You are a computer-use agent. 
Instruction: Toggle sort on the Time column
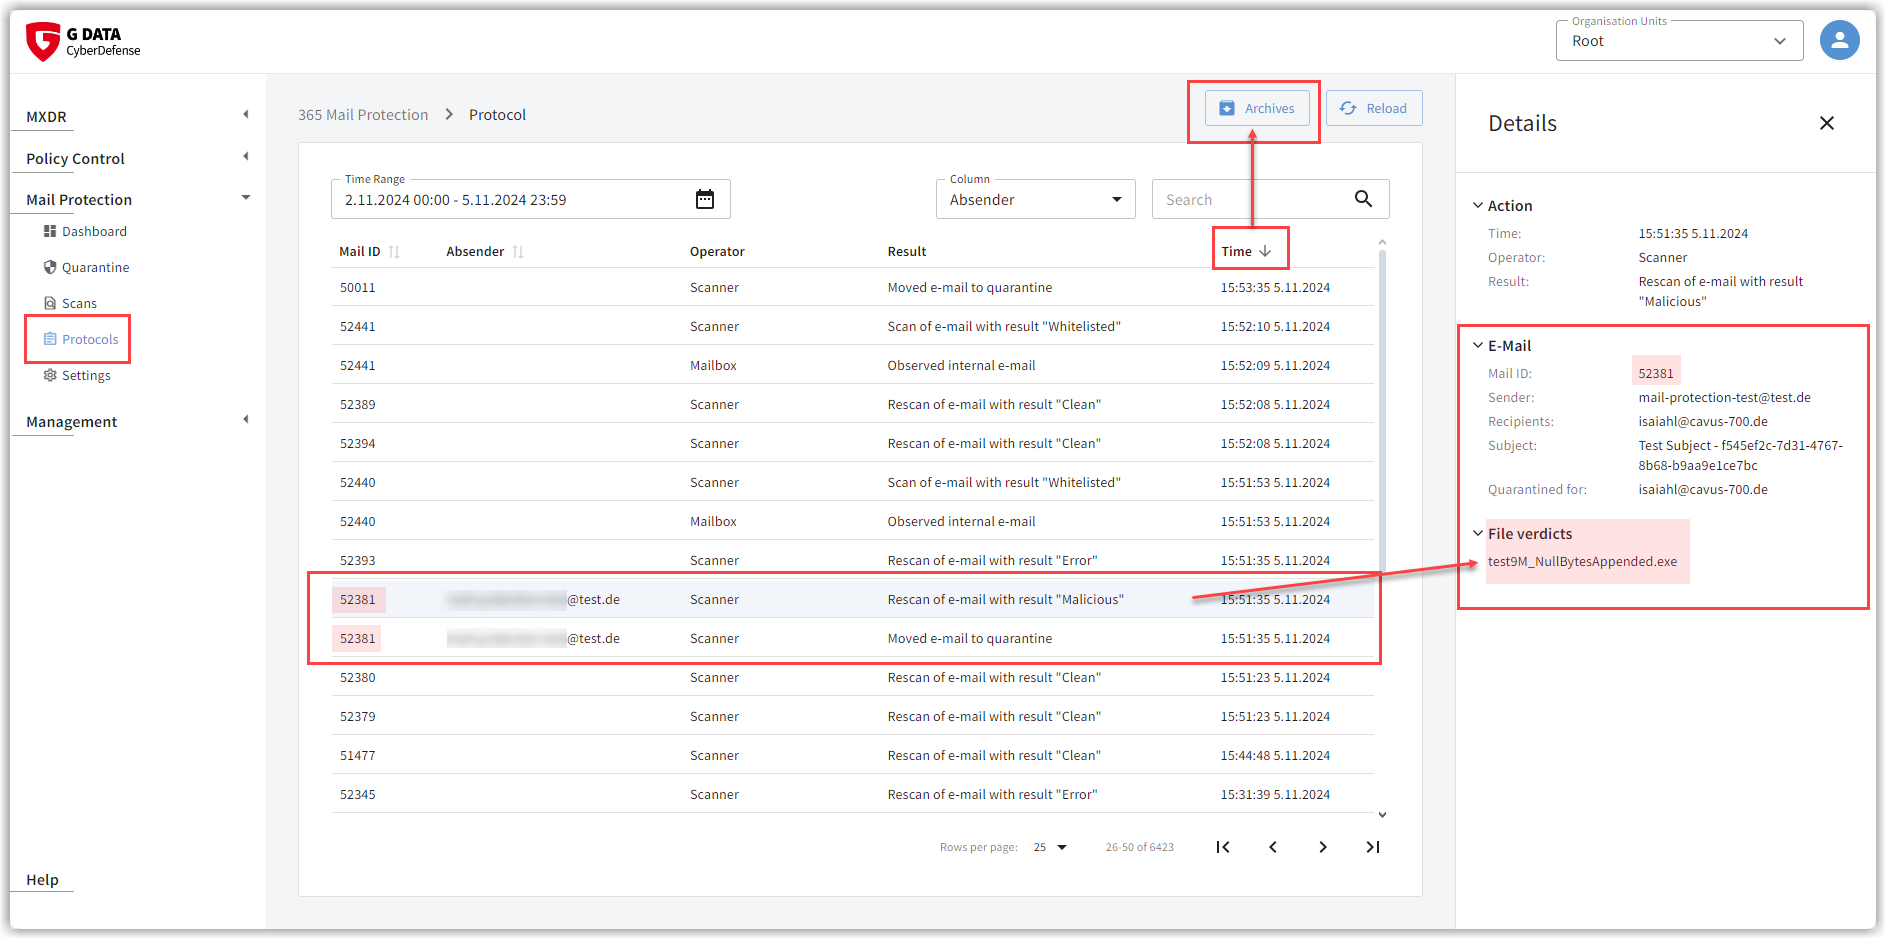coord(1246,251)
